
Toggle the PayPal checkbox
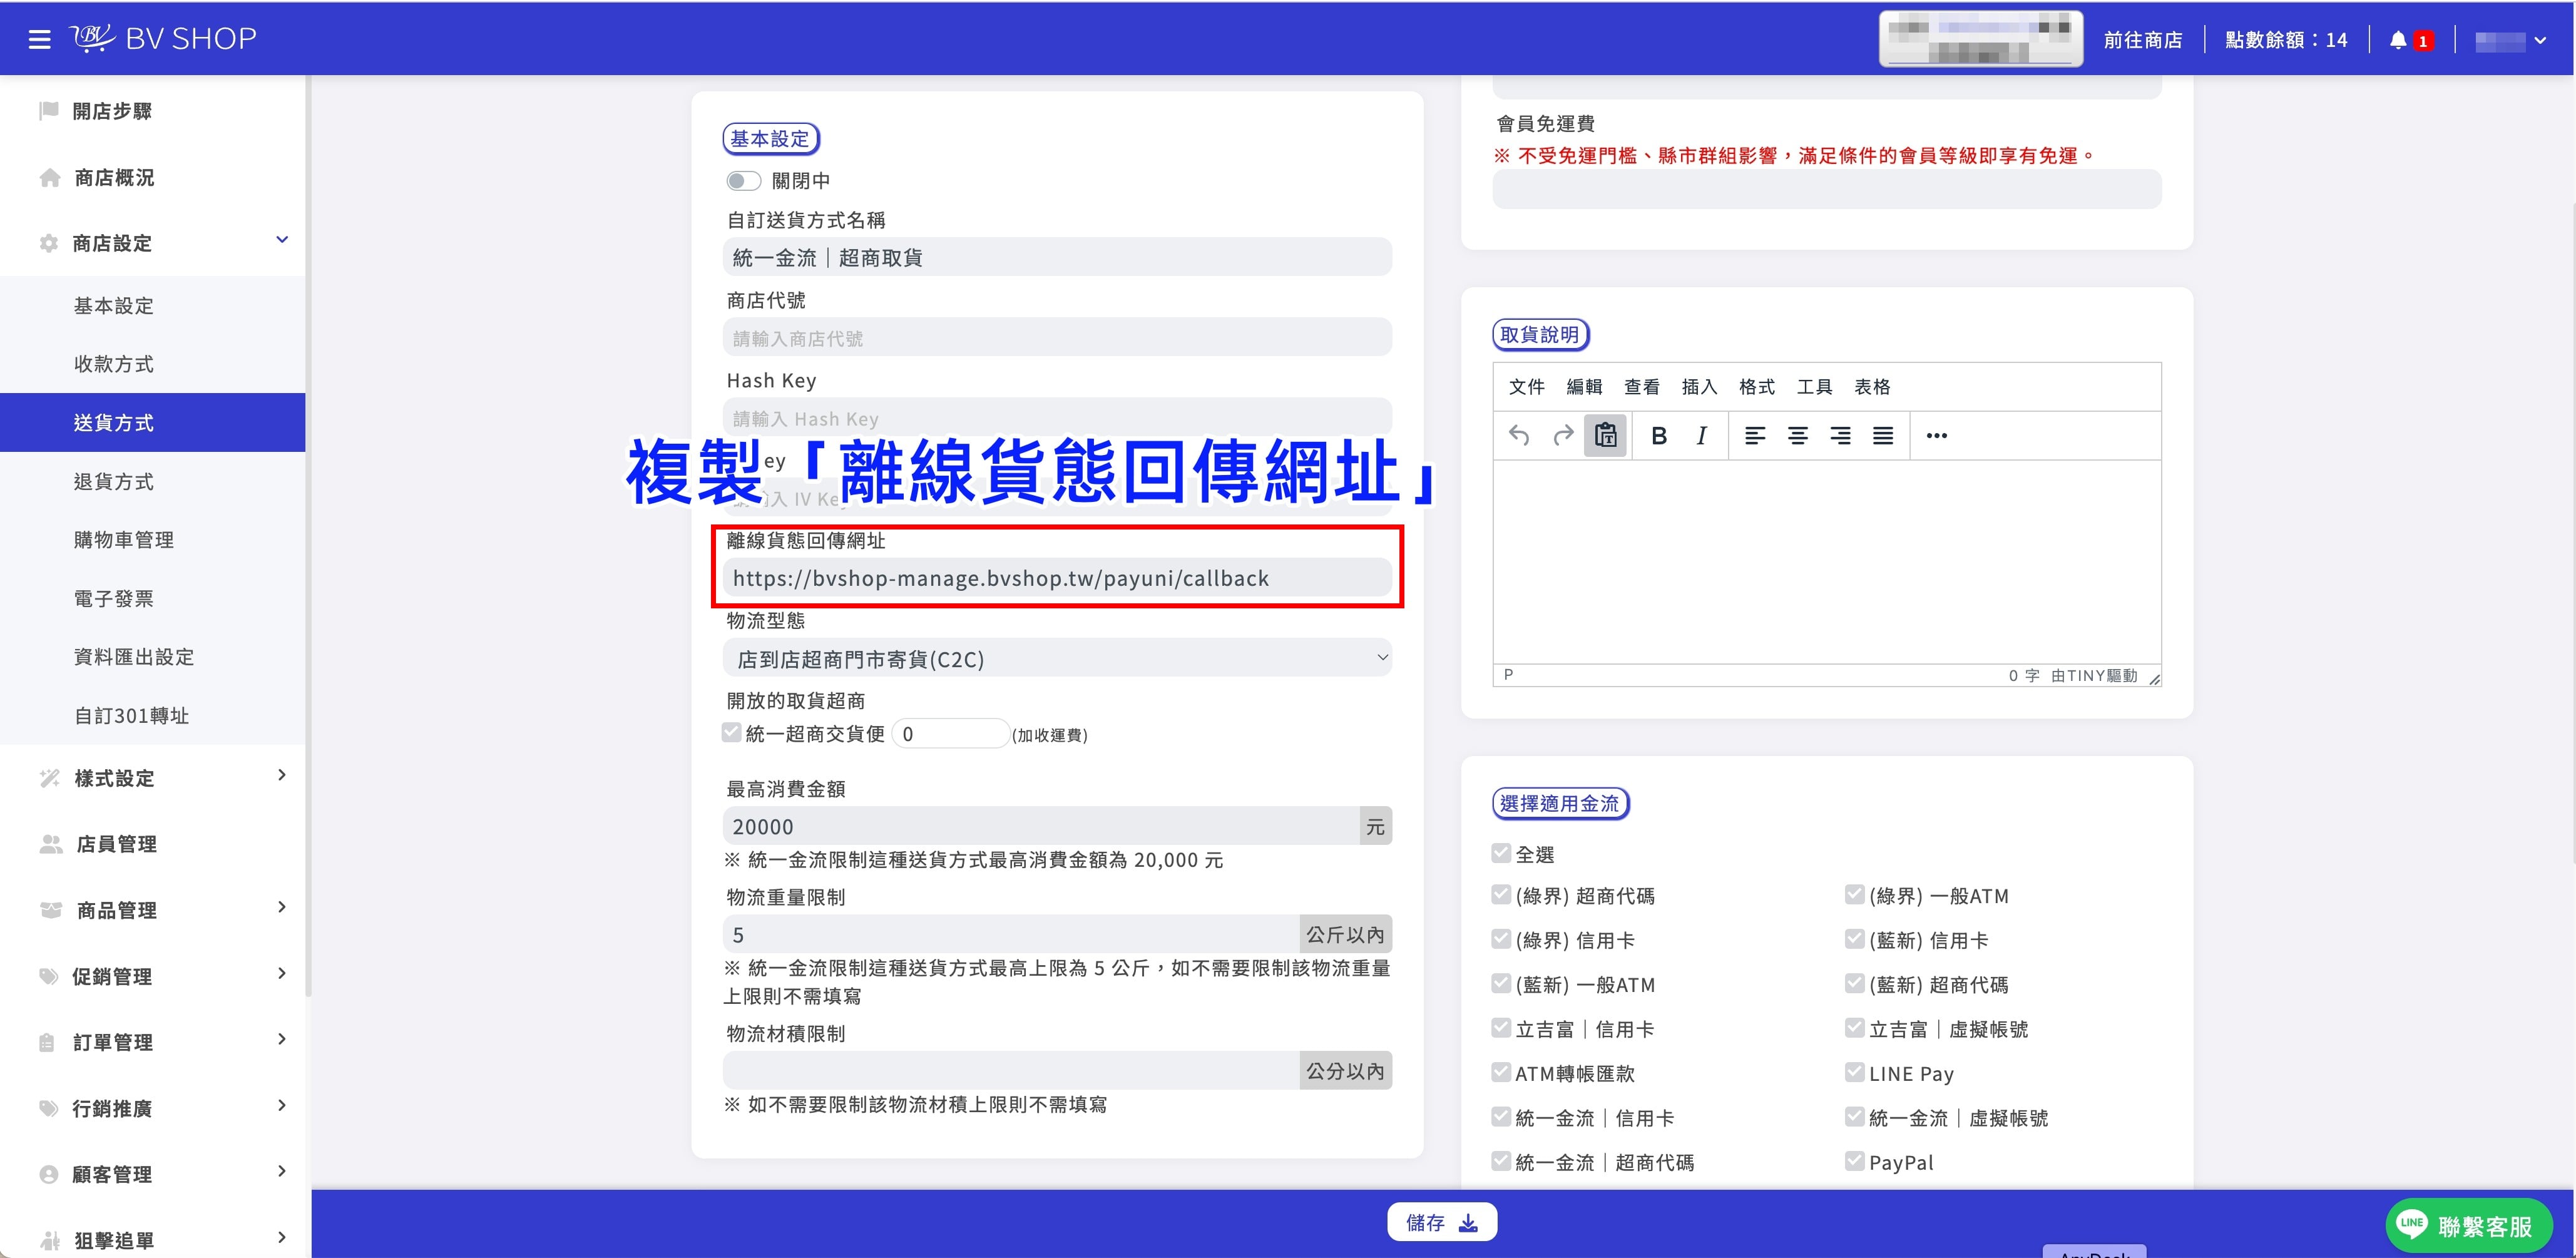tap(1854, 1162)
